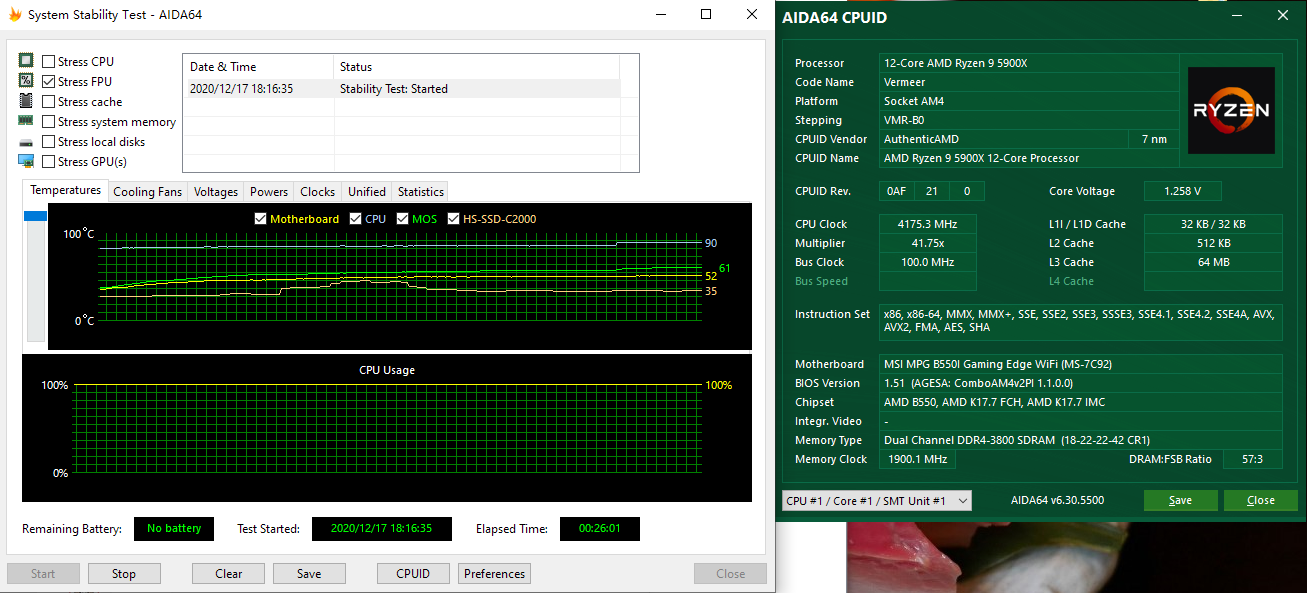Switch to the Voltages tab

pos(216,192)
